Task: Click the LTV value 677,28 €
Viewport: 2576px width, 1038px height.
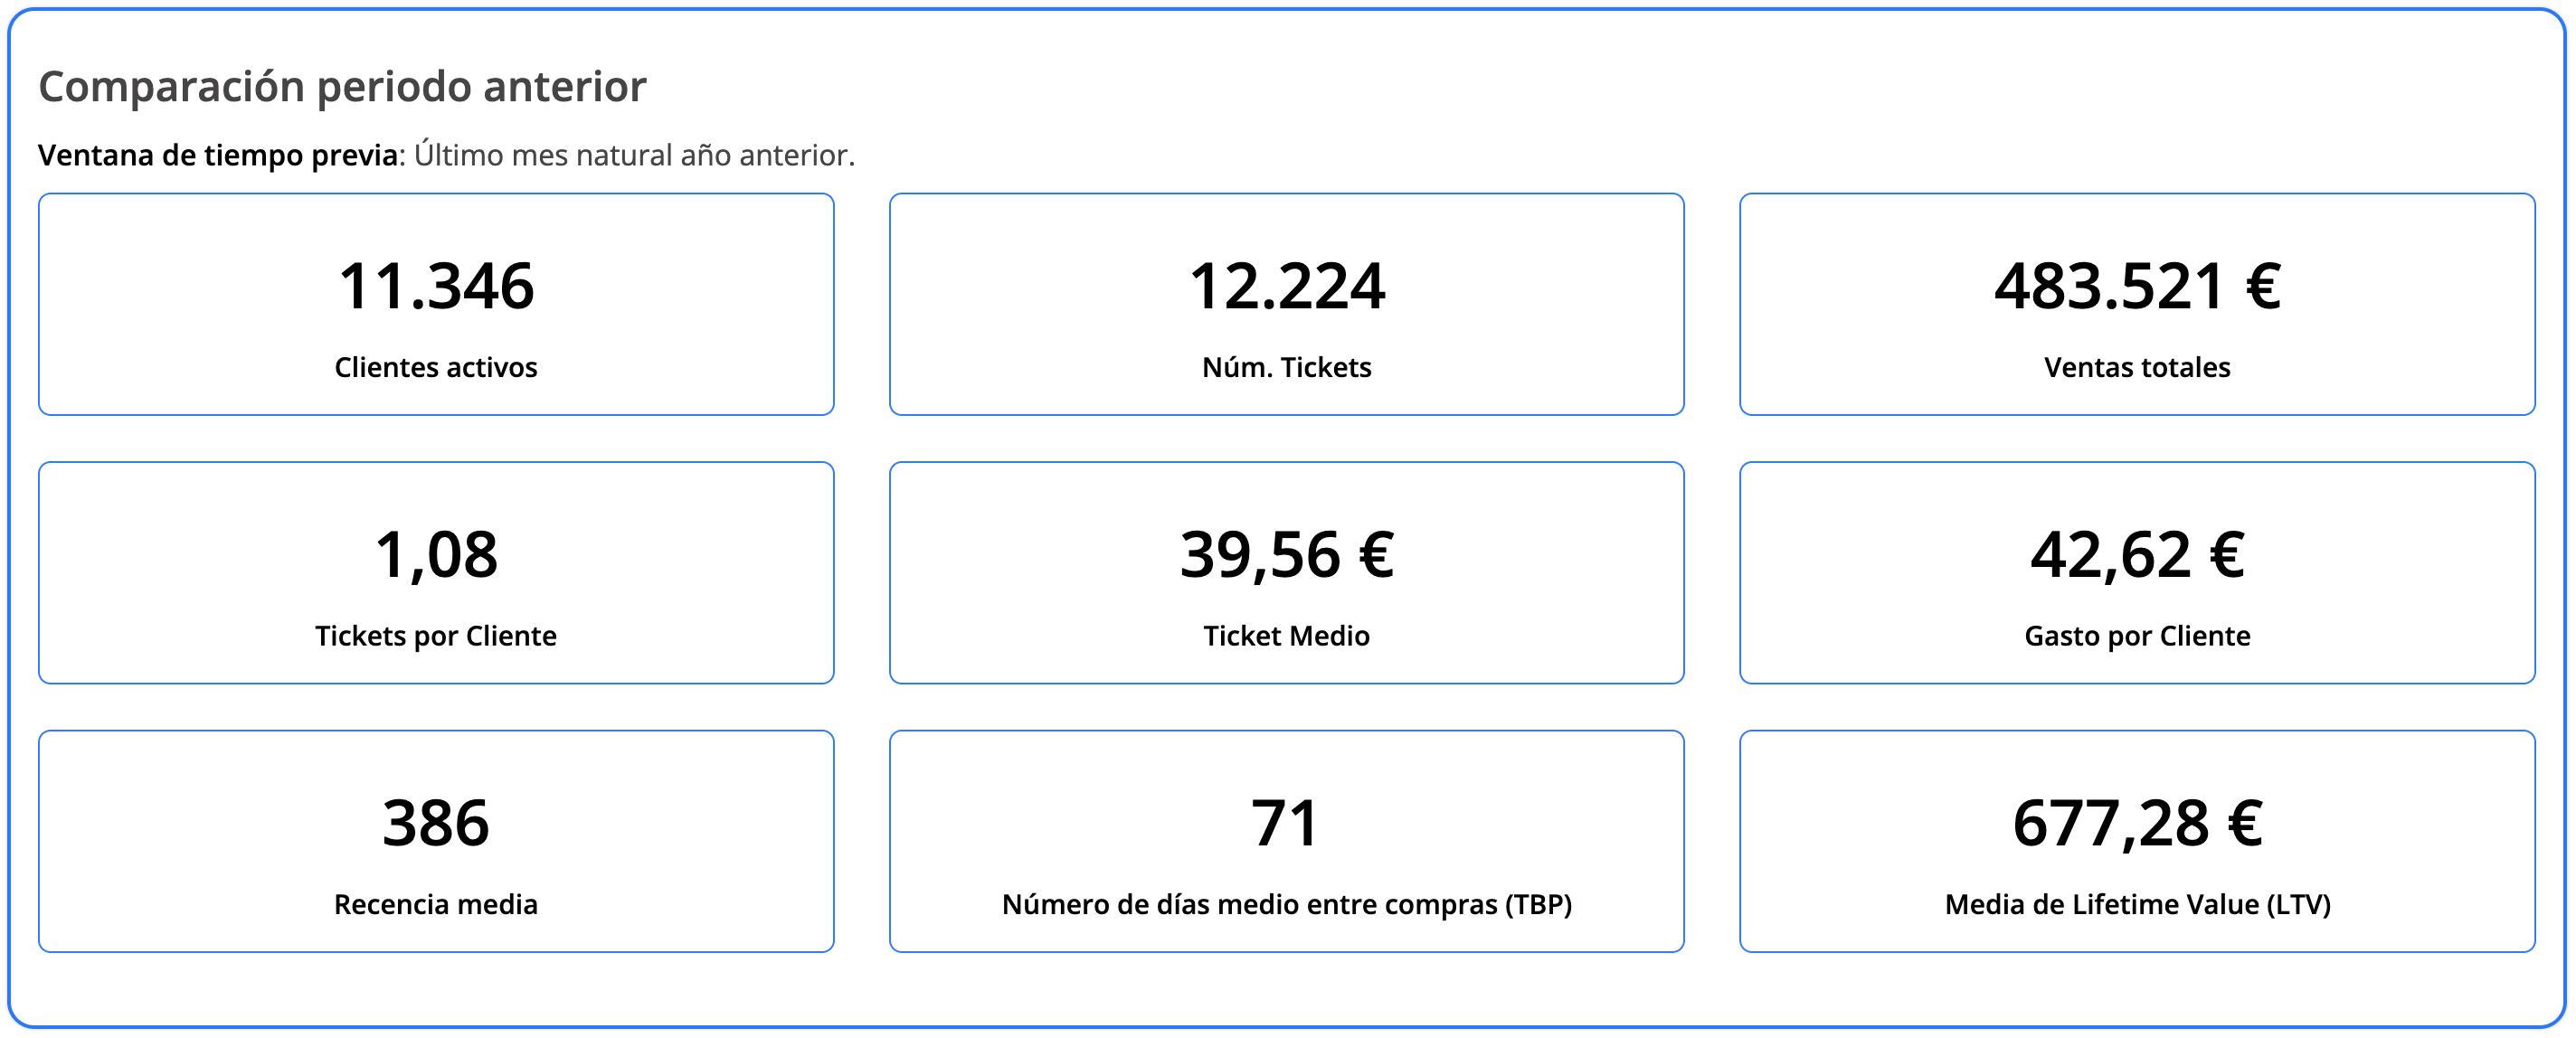Action: pyautogui.click(x=2137, y=823)
